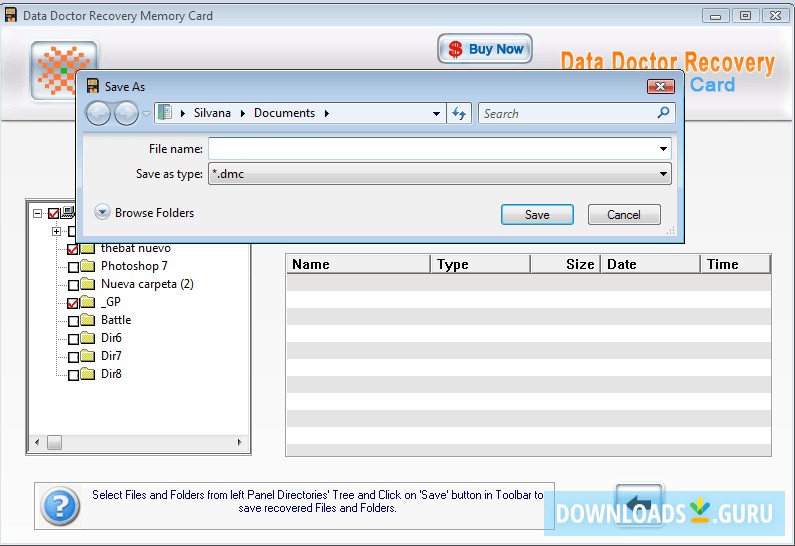Click the Search box in Save As
Screen dimensions: 795x546
[x=576, y=113]
